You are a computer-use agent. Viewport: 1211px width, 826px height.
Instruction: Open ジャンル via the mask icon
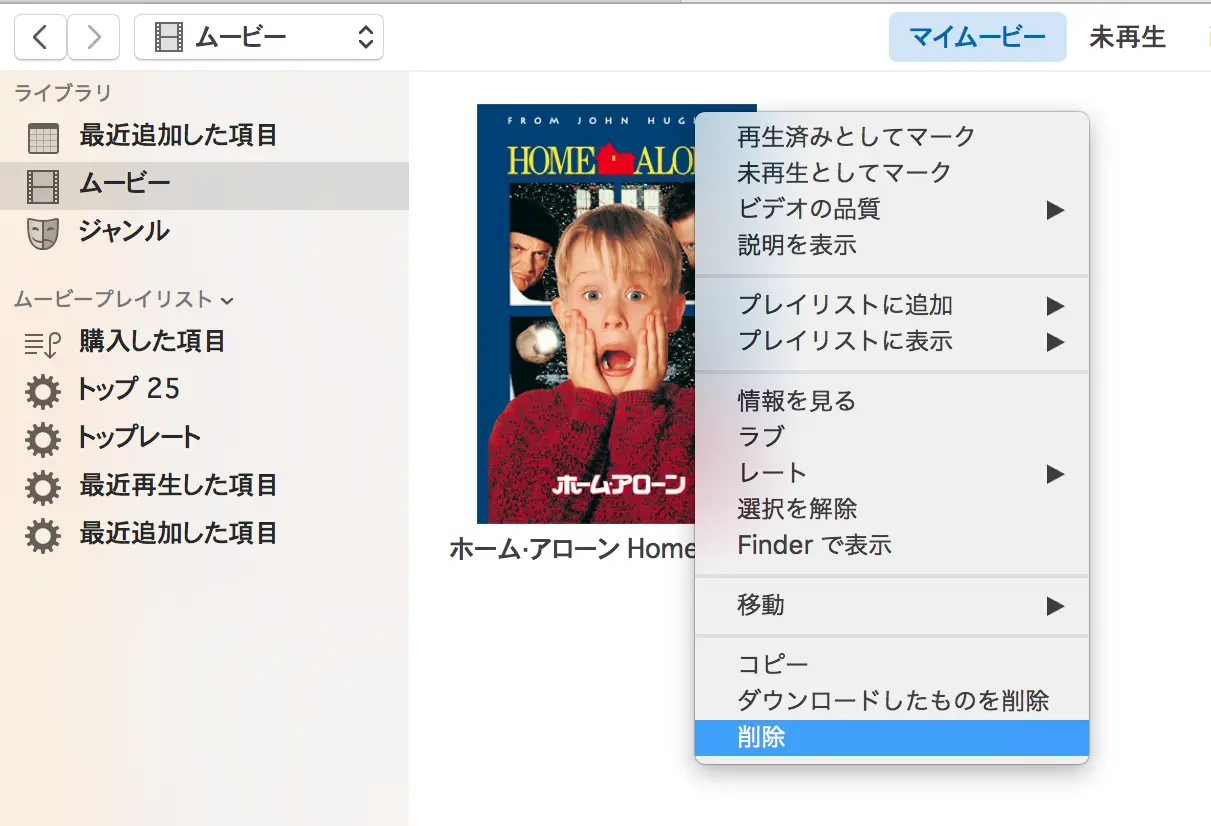click(x=43, y=233)
